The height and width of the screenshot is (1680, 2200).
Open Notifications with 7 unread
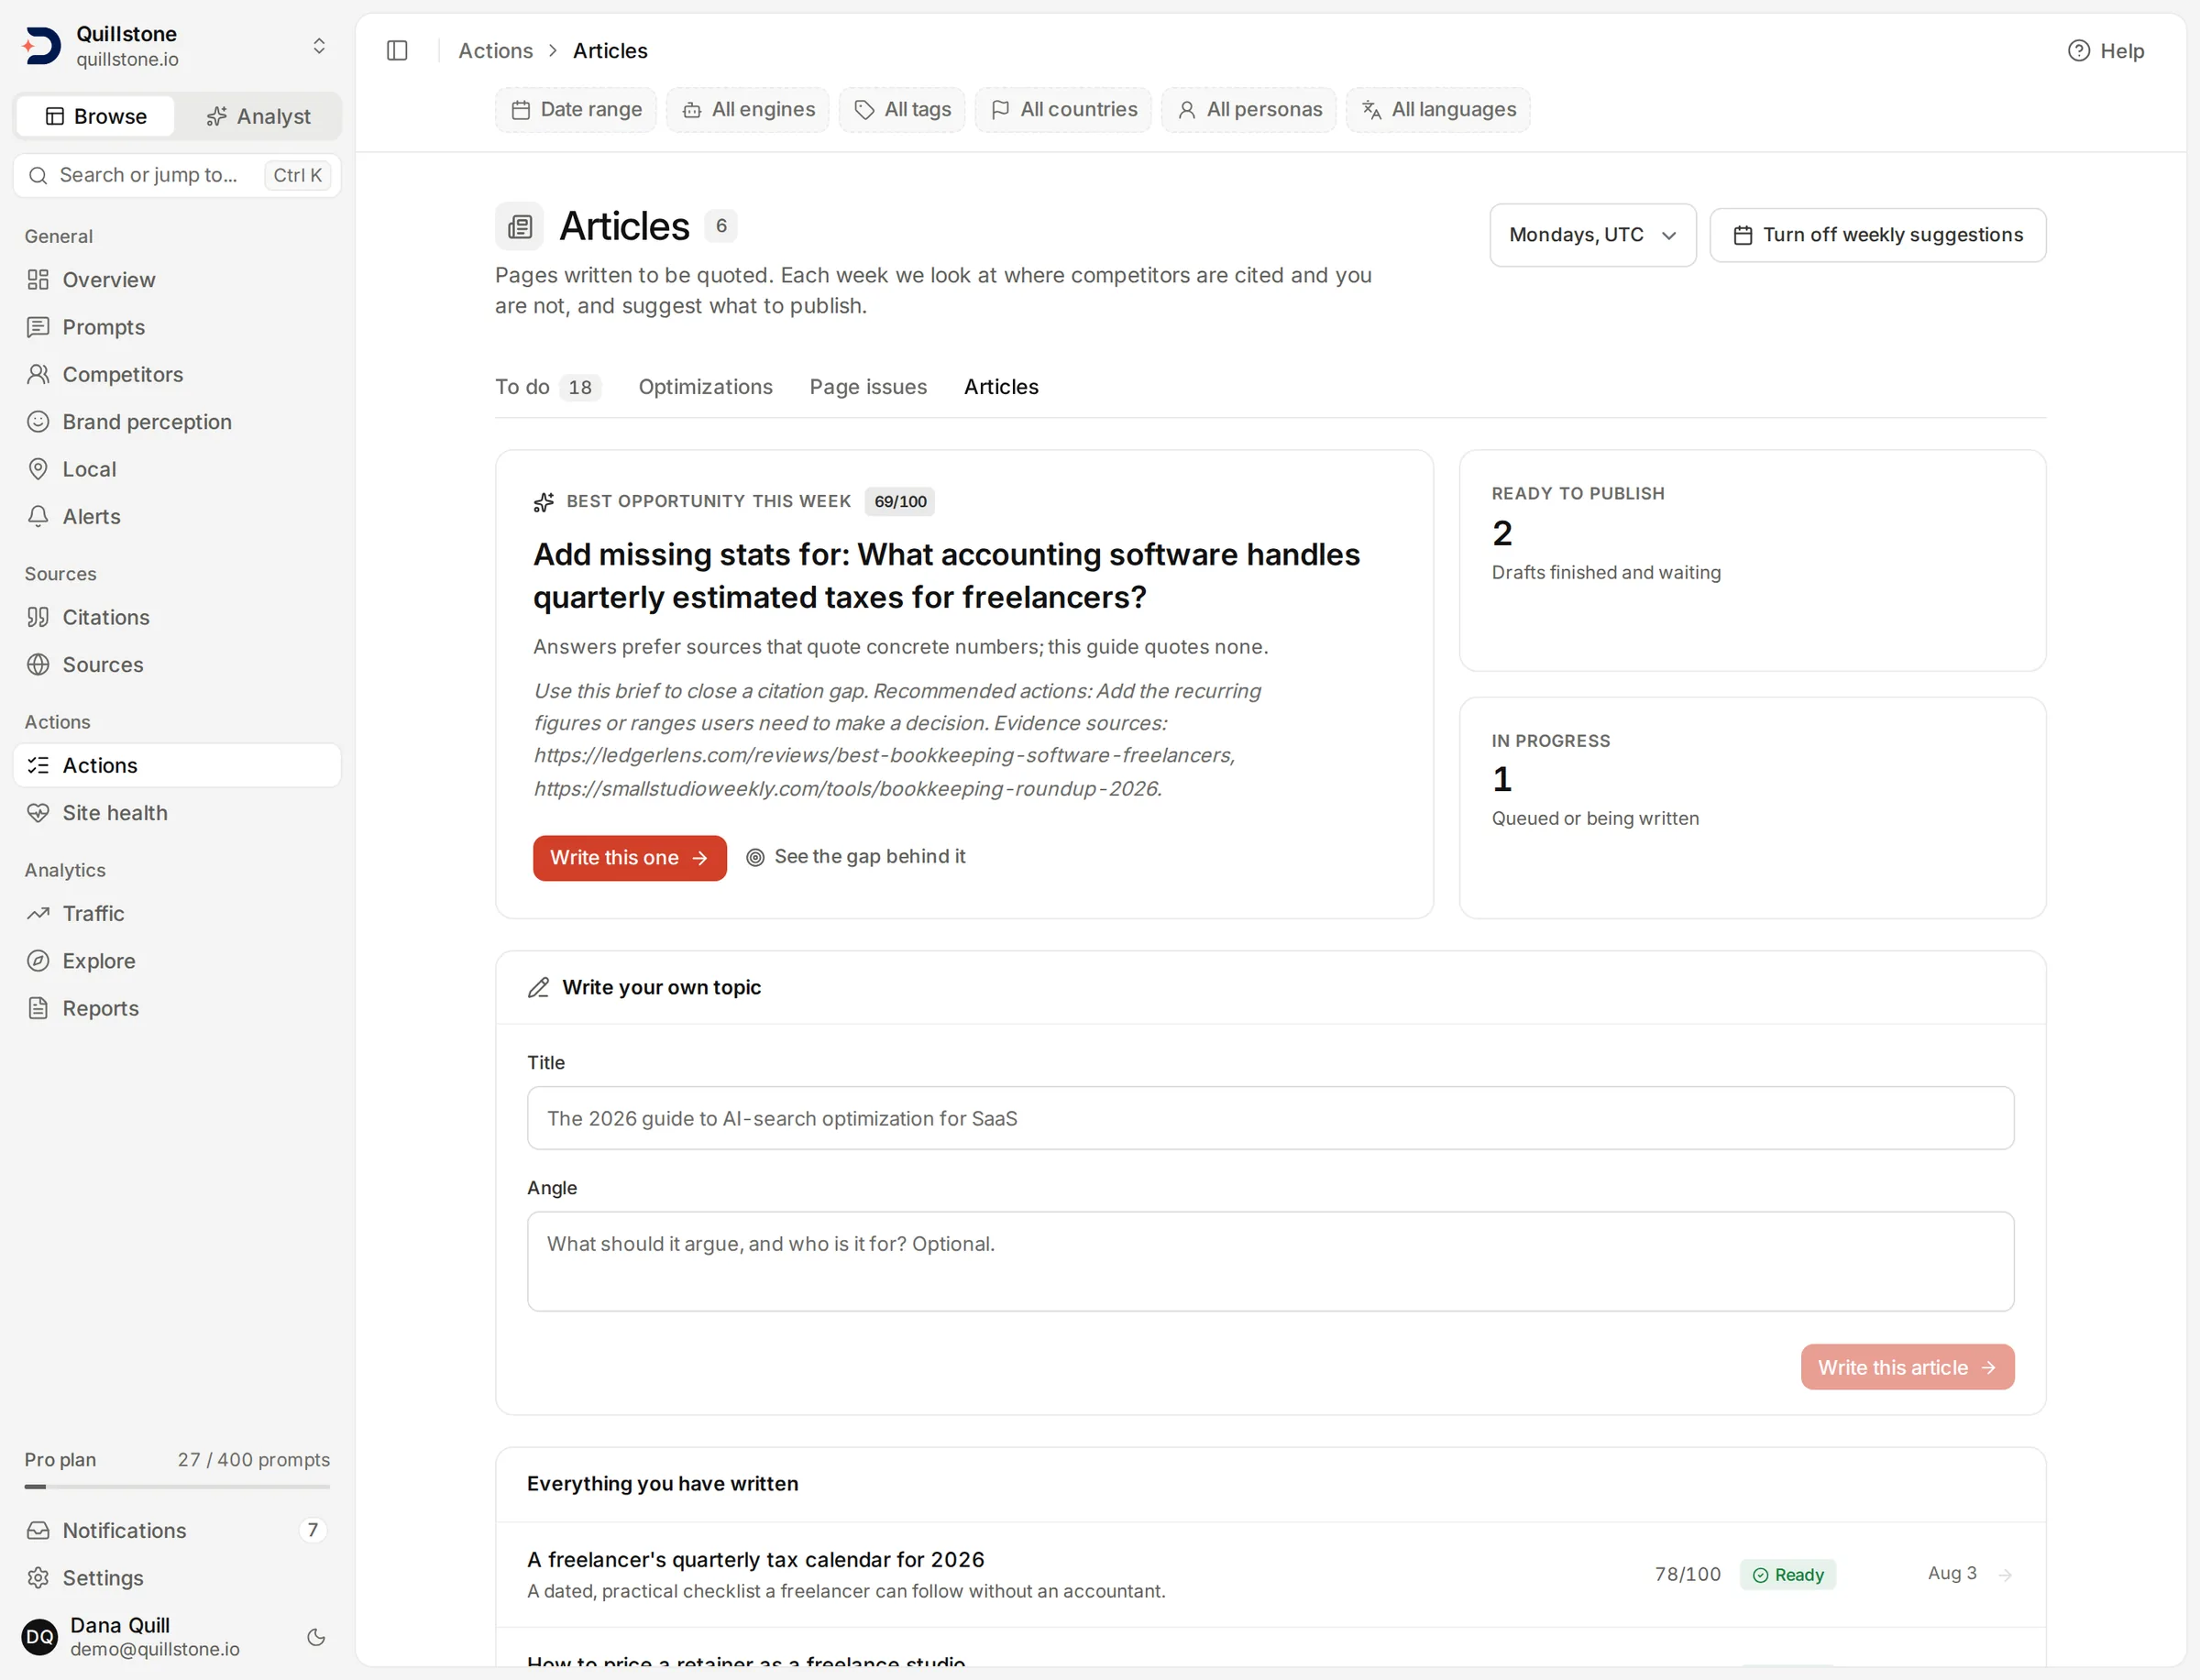pos(177,1530)
